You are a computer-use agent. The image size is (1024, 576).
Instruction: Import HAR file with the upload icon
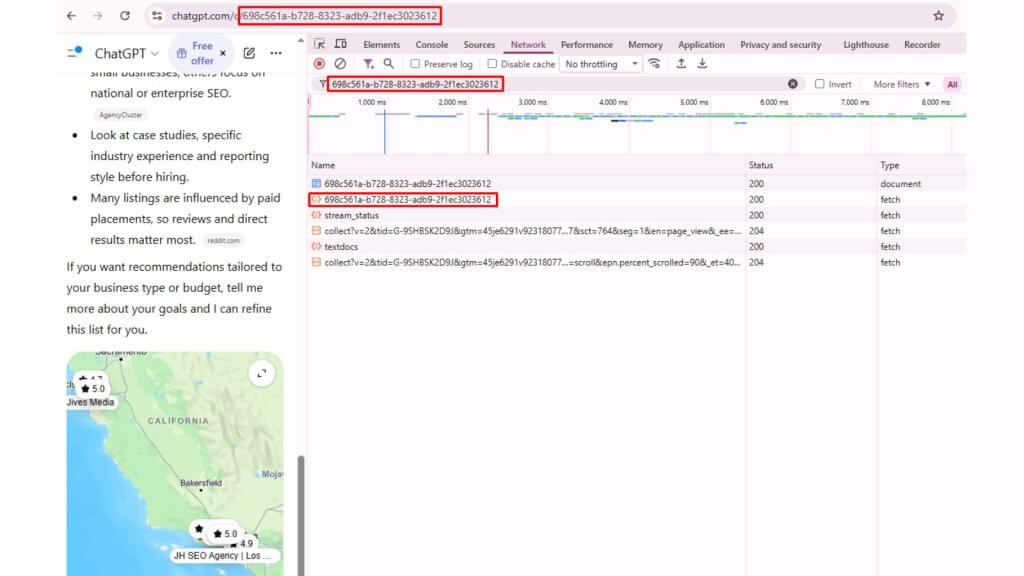(x=681, y=63)
